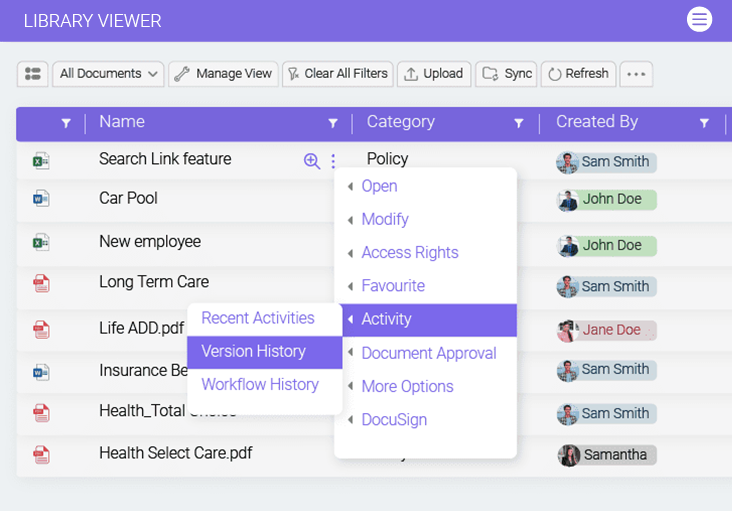Open the All Documents view dropdown
The height and width of the screenshot is (511, 732).
pos(108,74)
